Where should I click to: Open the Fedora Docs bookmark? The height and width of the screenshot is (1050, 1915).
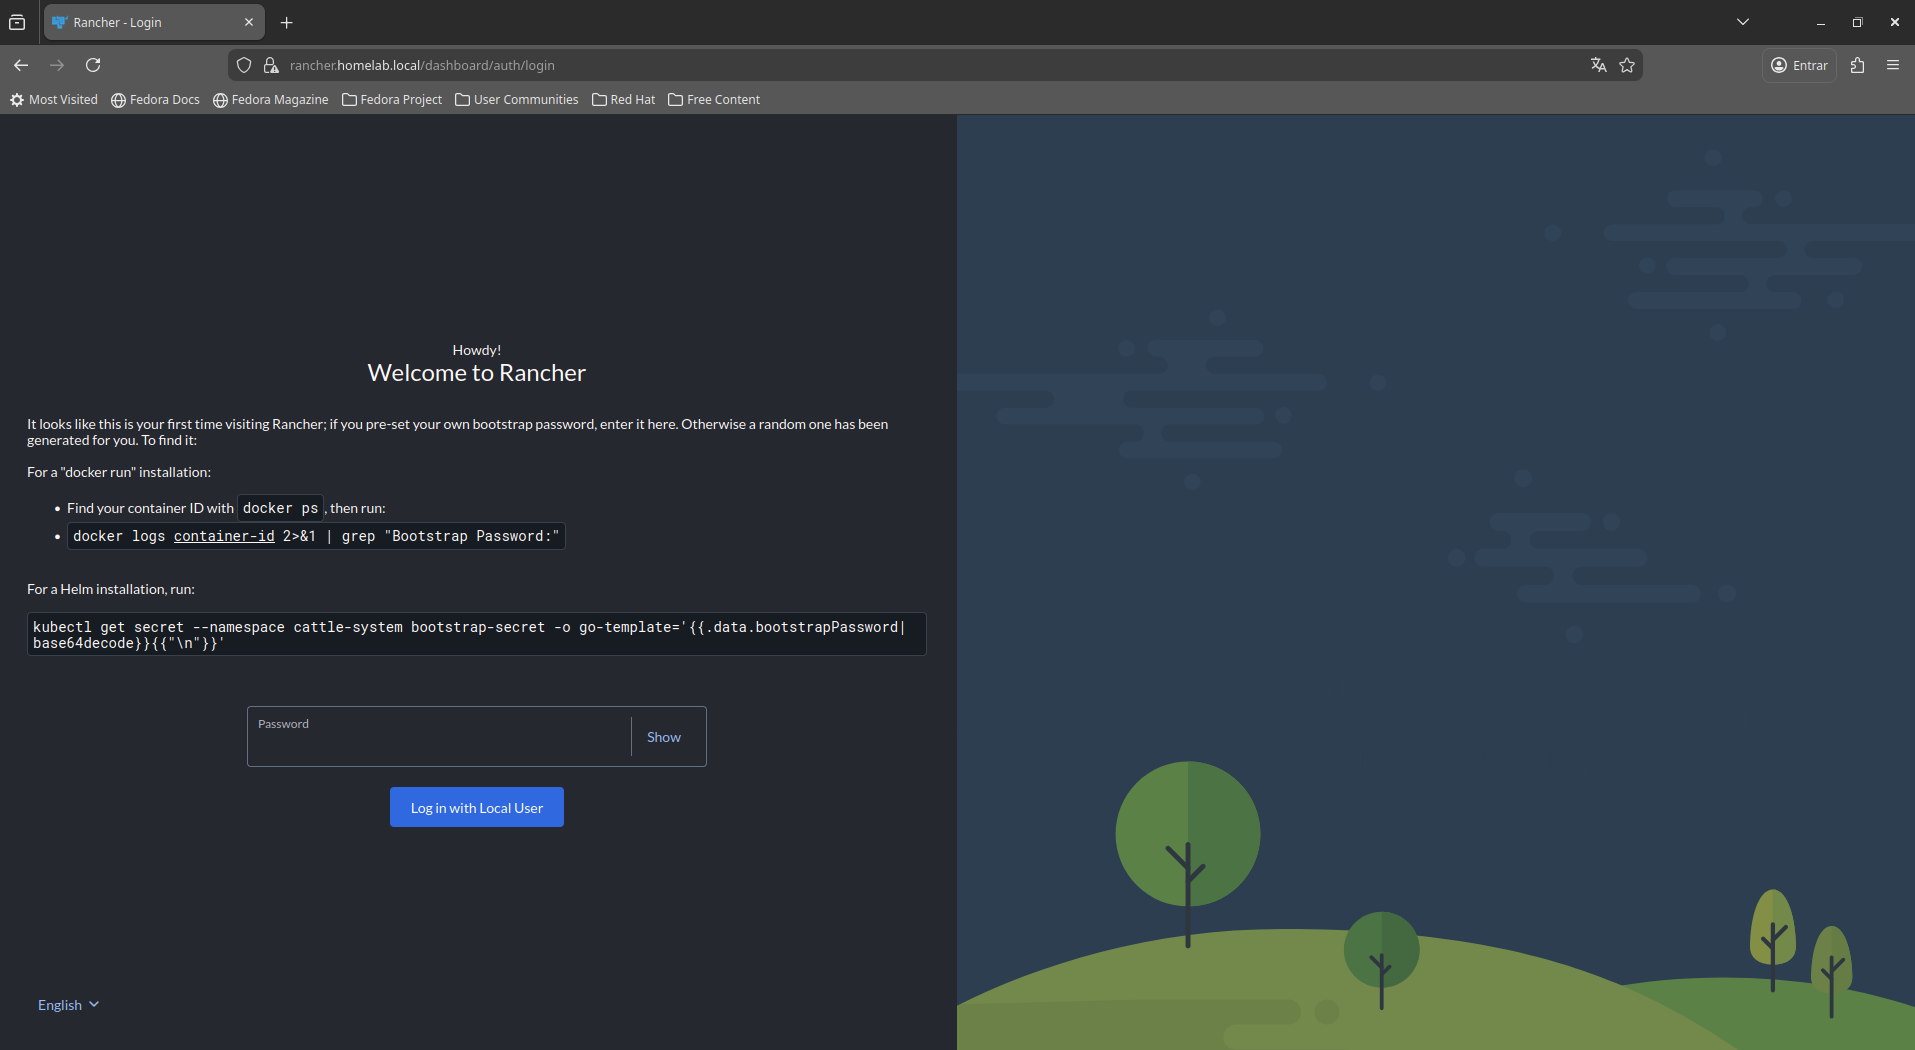pos(155,100)
